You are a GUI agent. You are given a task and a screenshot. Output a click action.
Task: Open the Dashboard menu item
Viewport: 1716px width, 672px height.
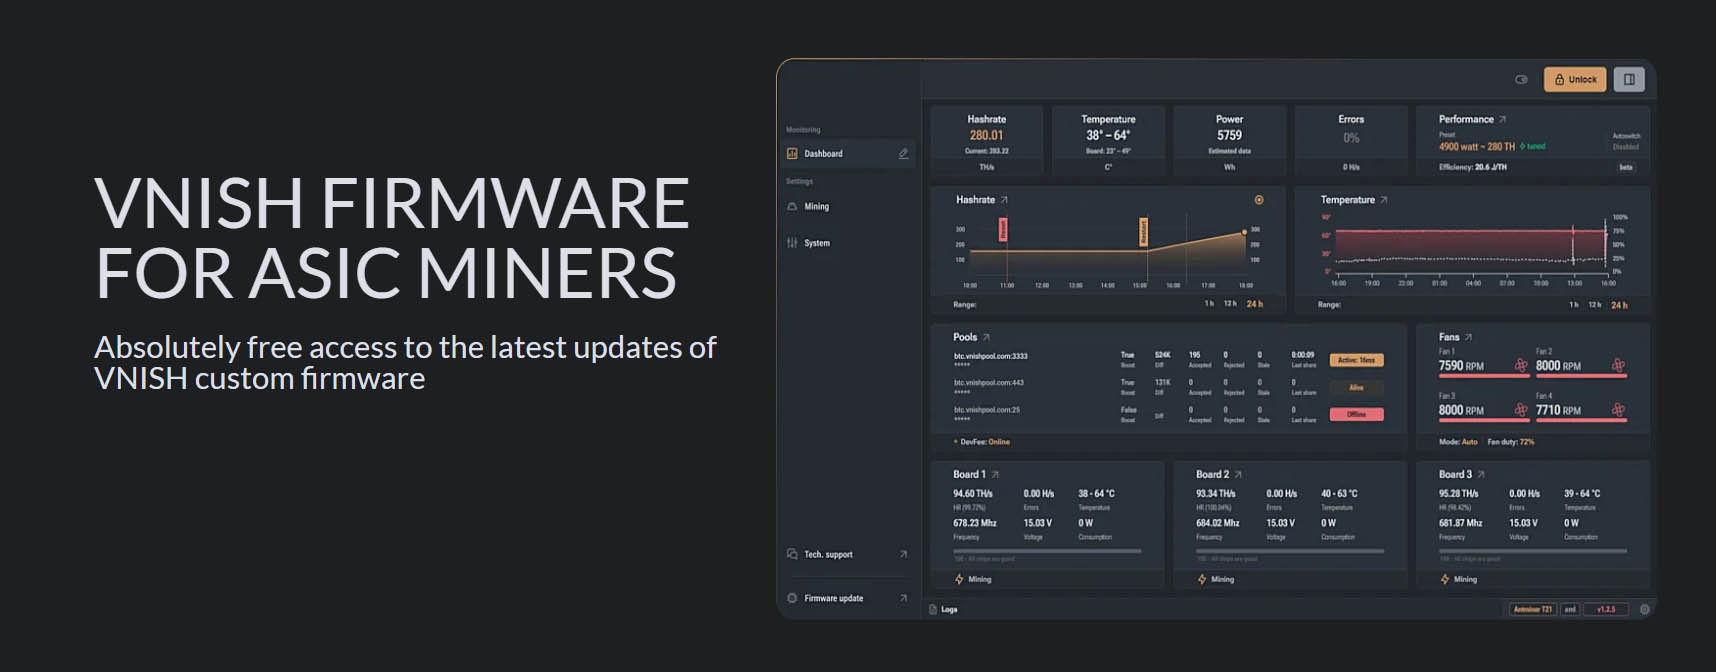point(848,153)
